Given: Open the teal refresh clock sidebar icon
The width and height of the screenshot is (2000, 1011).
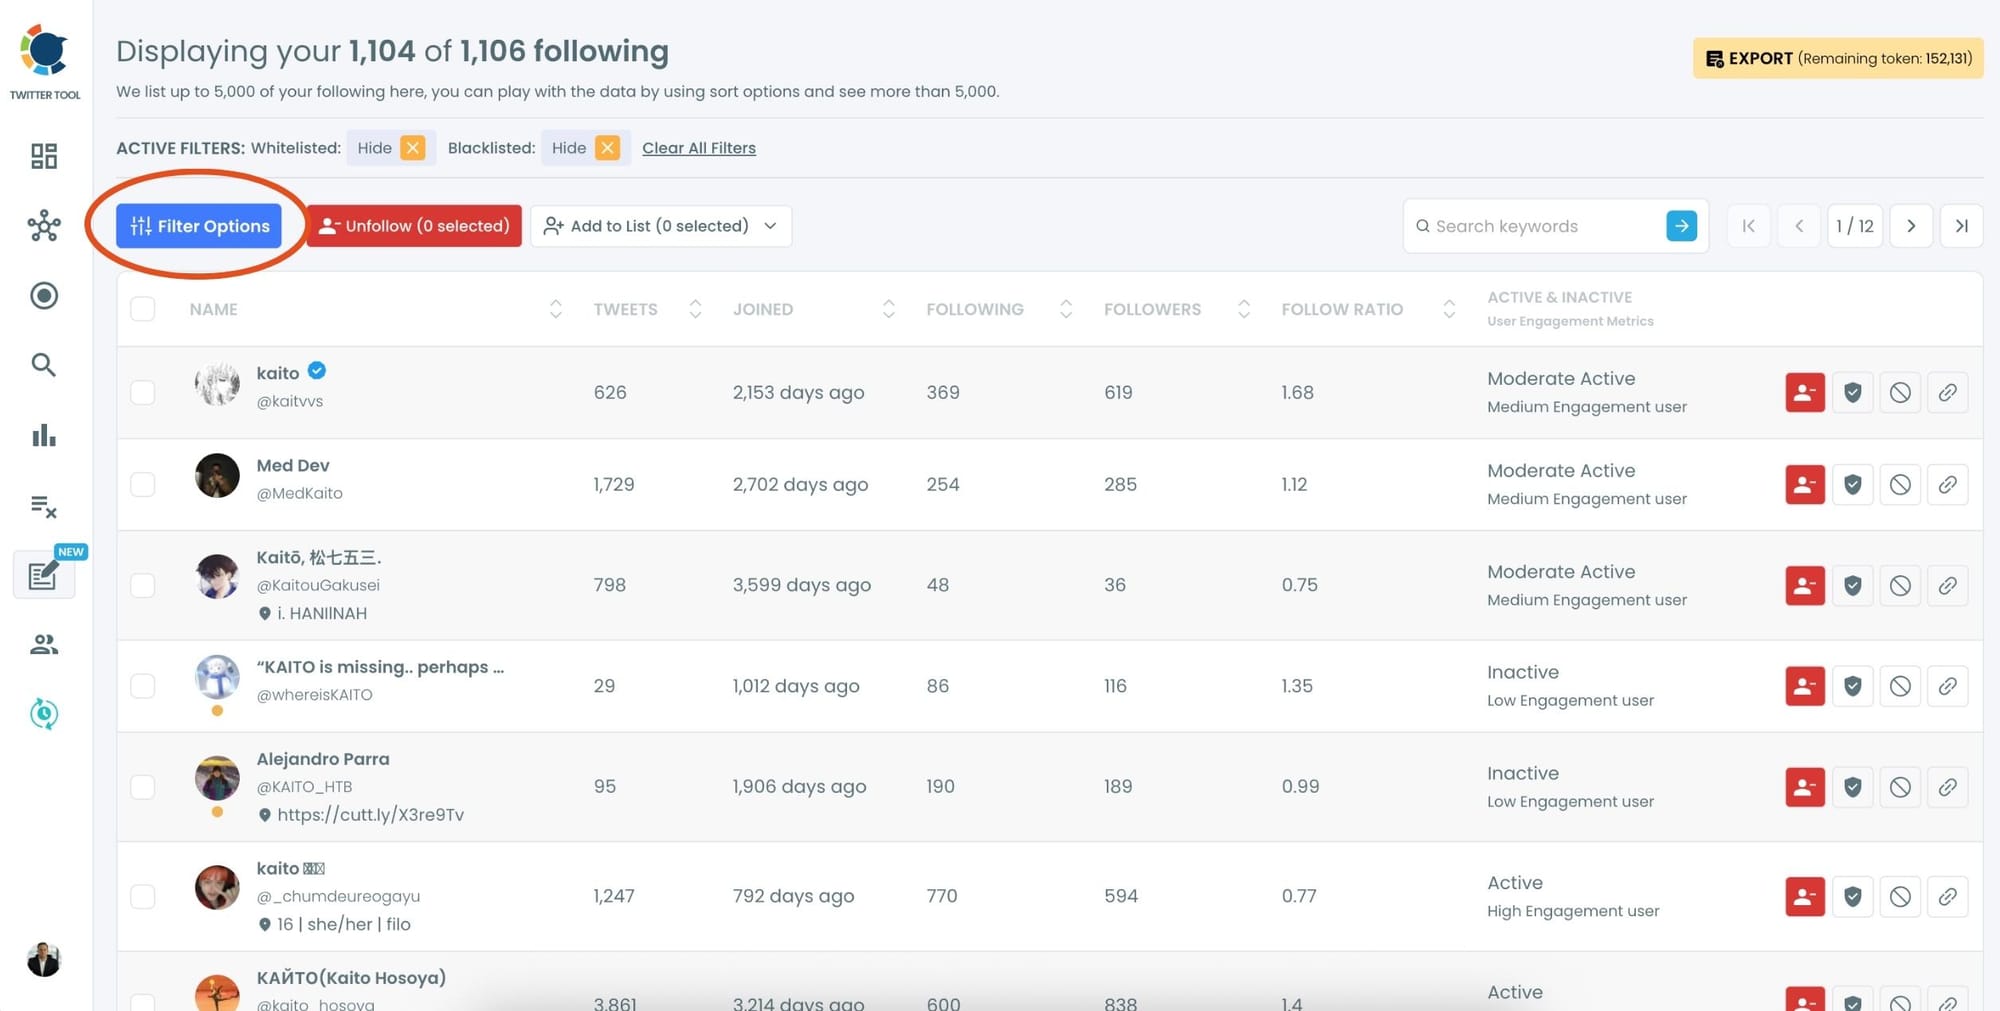Looking at the screenshot, I should tap(44, 714).
